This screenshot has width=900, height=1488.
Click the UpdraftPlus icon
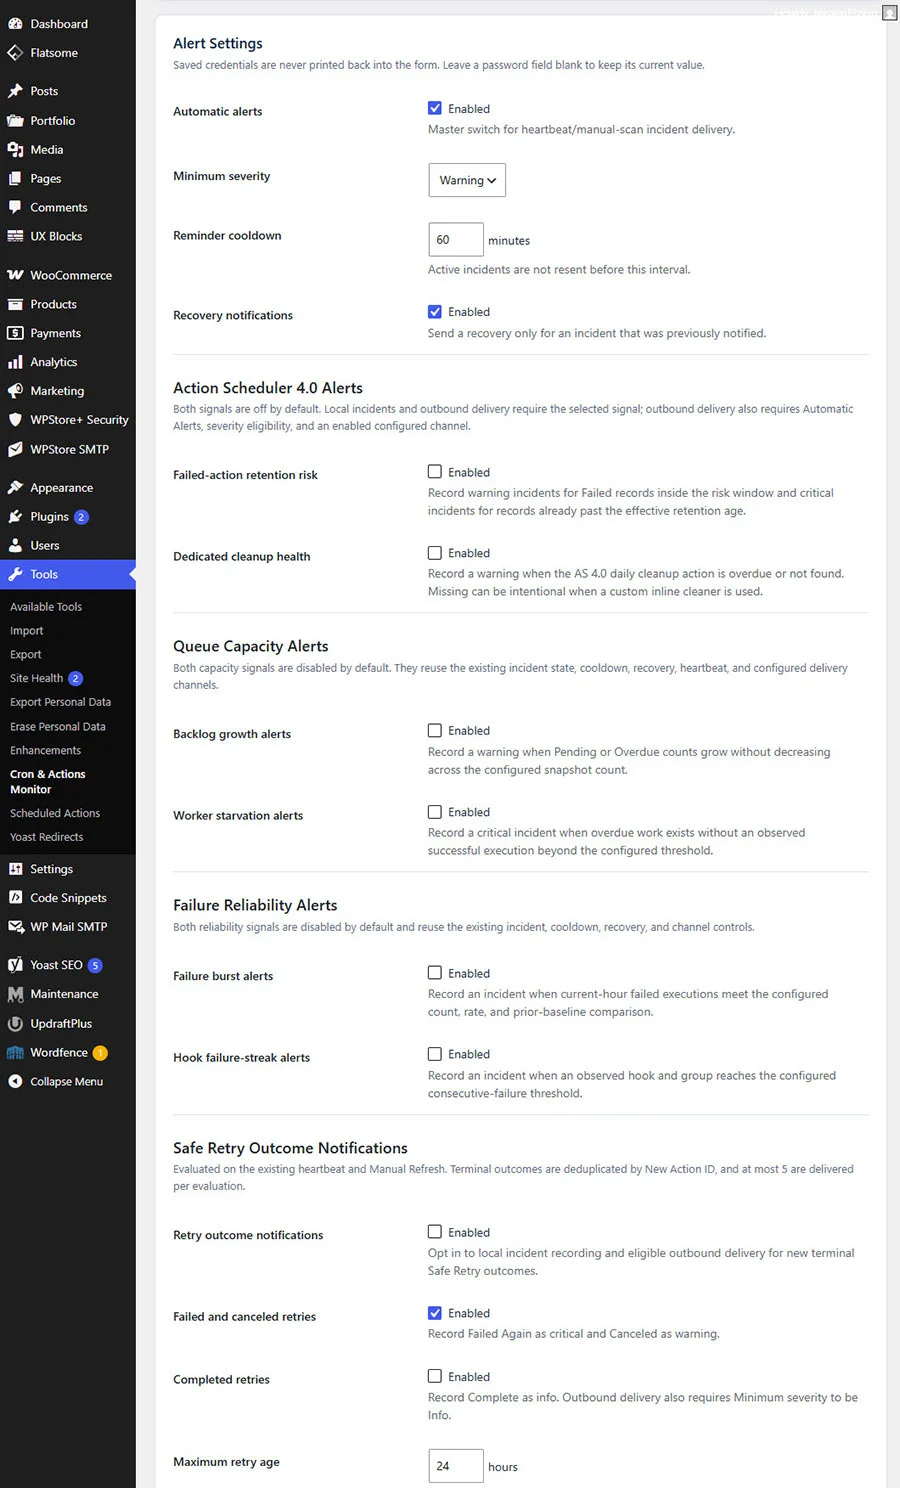15,1024
